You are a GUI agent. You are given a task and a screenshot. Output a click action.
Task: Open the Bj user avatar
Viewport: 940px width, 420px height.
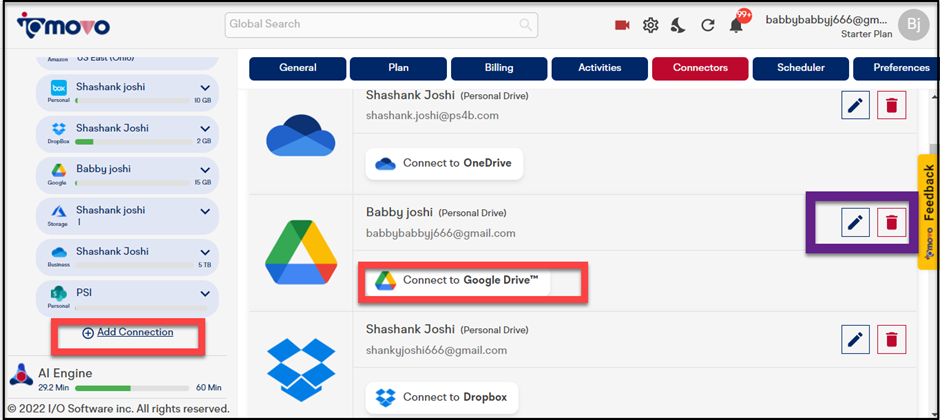point(913,25)
